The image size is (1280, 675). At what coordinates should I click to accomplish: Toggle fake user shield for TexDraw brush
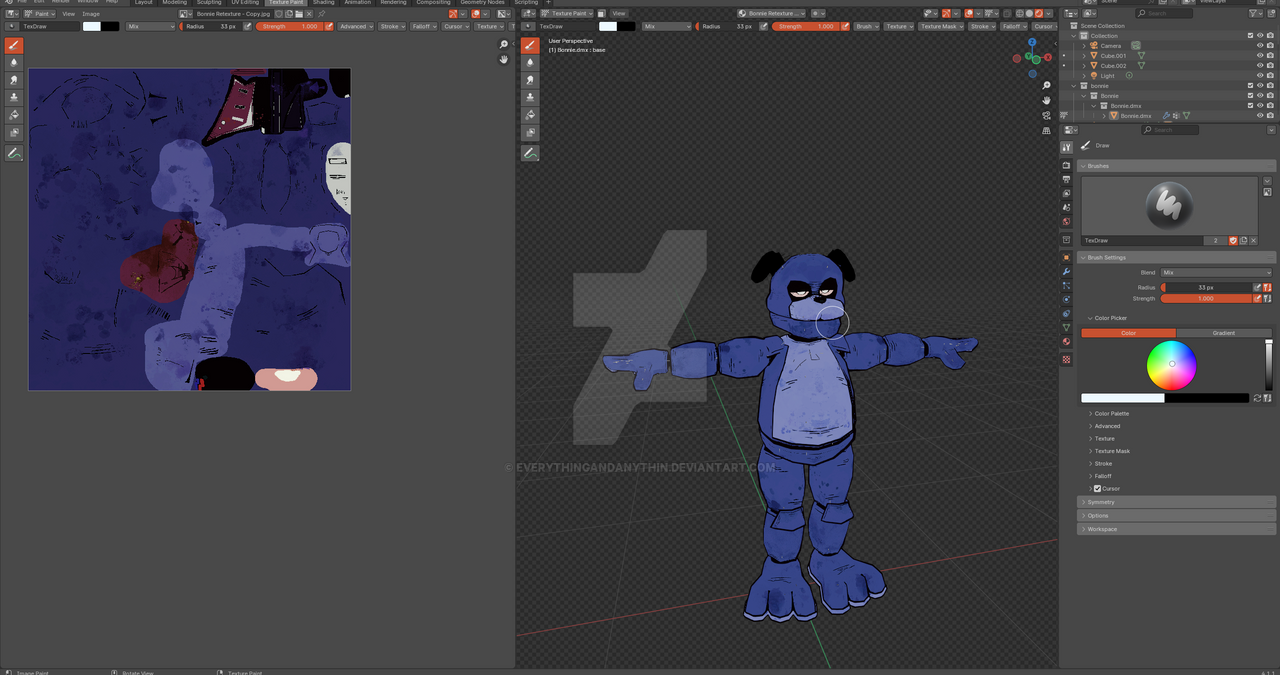(x=1233, y=241)
